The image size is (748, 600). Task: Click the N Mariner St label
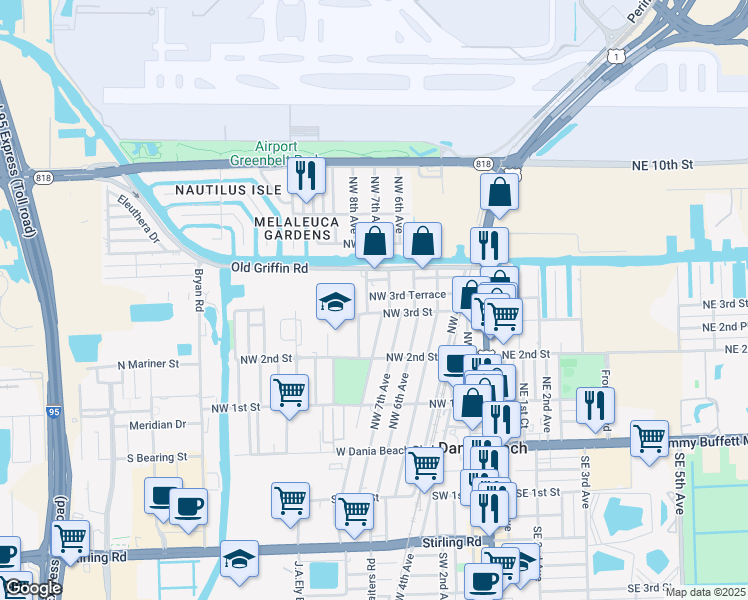(148, 364)
